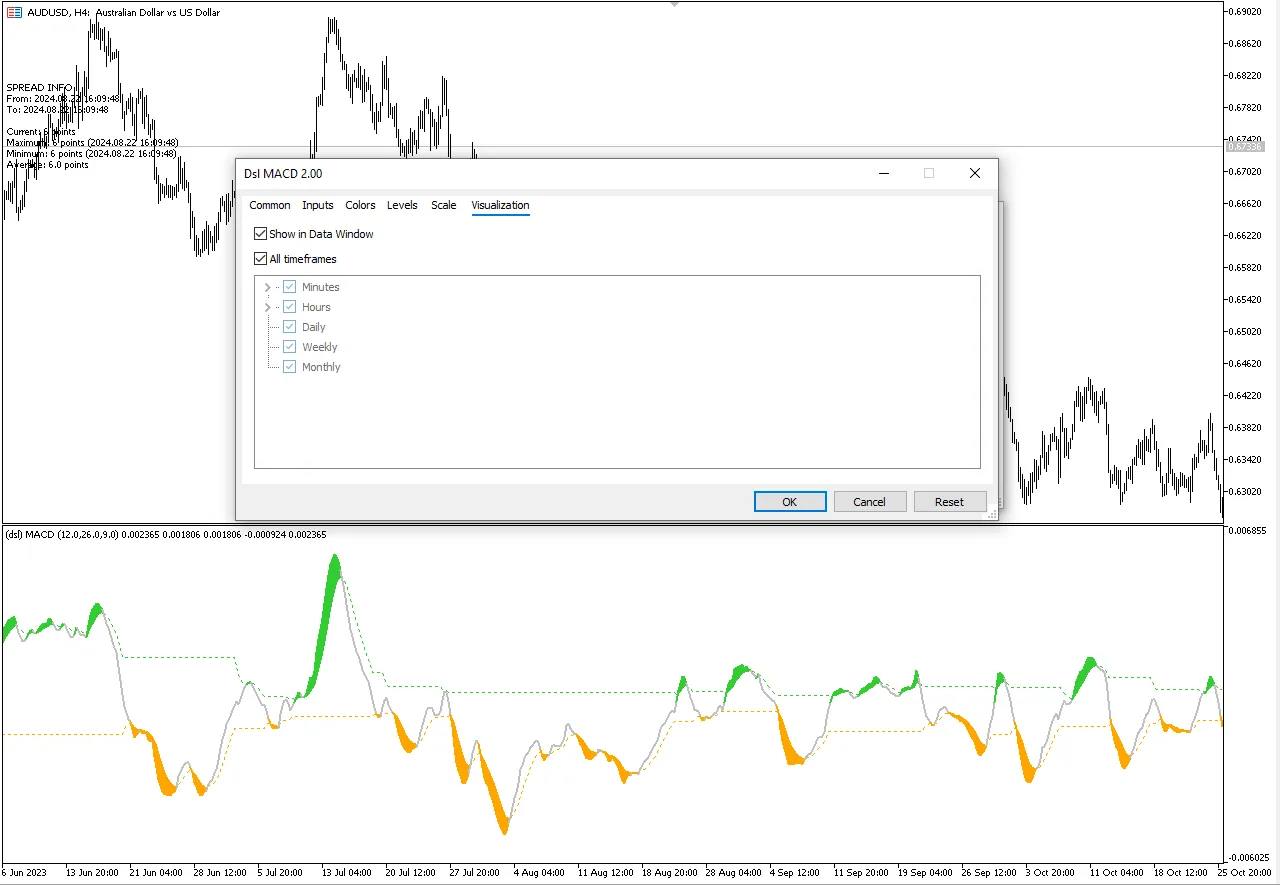Close the Dsl MACD 2.00 dialog
The height and width of the screenshot is (885, 1280).
(975, 173)
